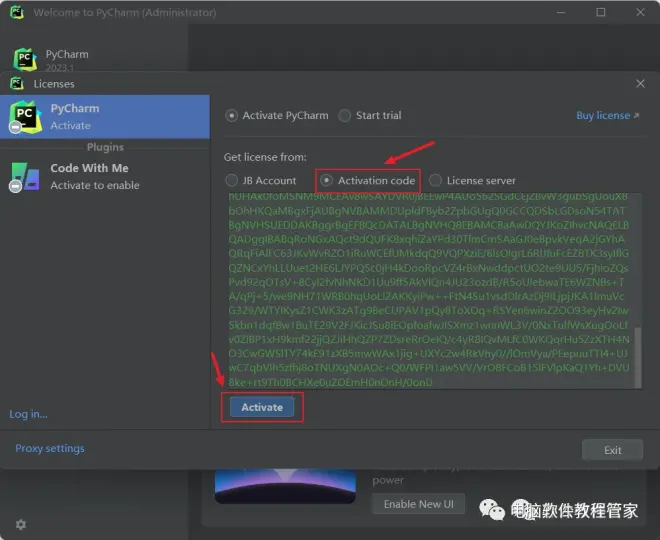Click the new UI preview thumbnail
Image resolution: width=660 pixels, height=540 pixels.
pyautogui.click(x=285, y=487)
